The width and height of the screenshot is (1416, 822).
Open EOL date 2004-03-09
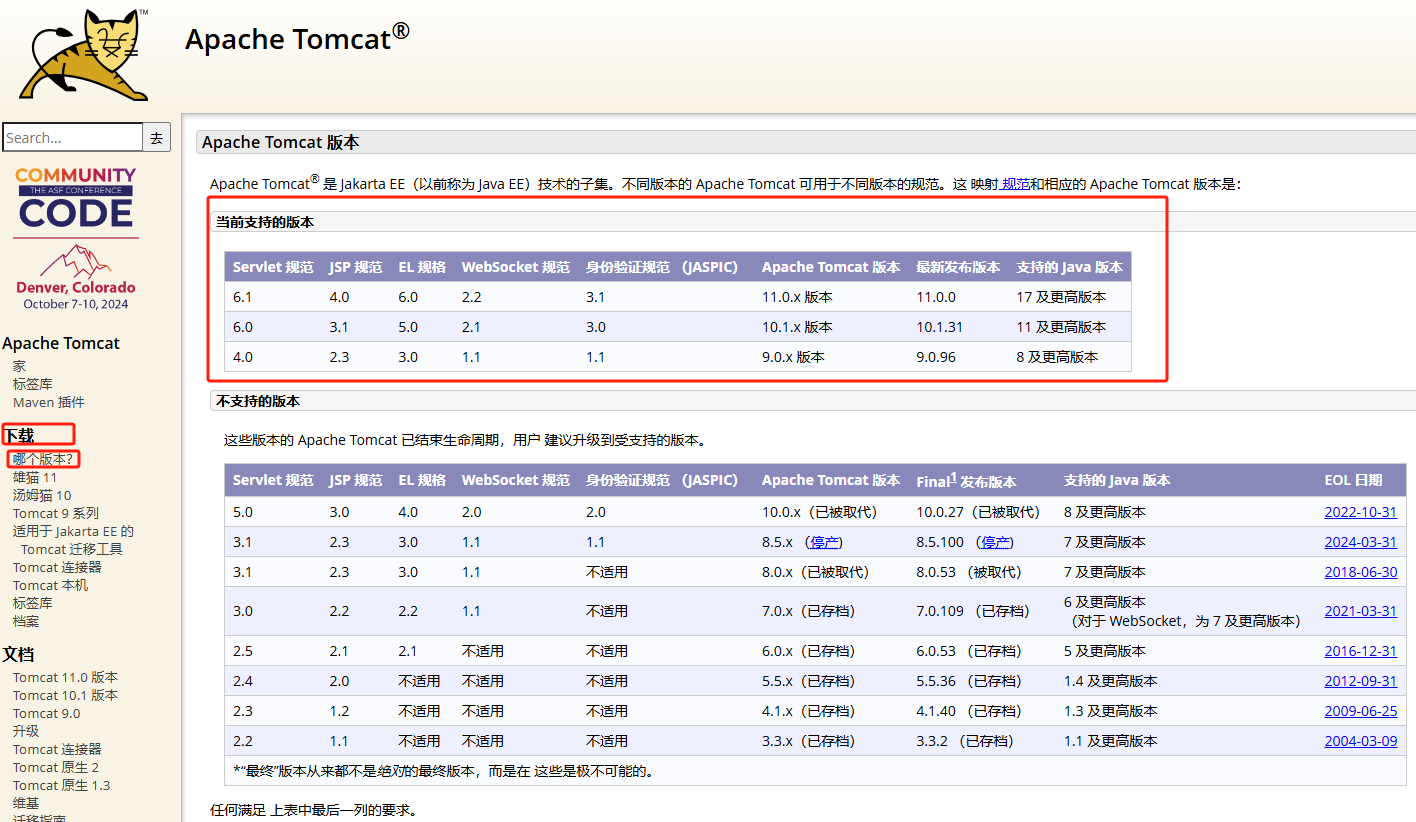(x=1361, y=741)
